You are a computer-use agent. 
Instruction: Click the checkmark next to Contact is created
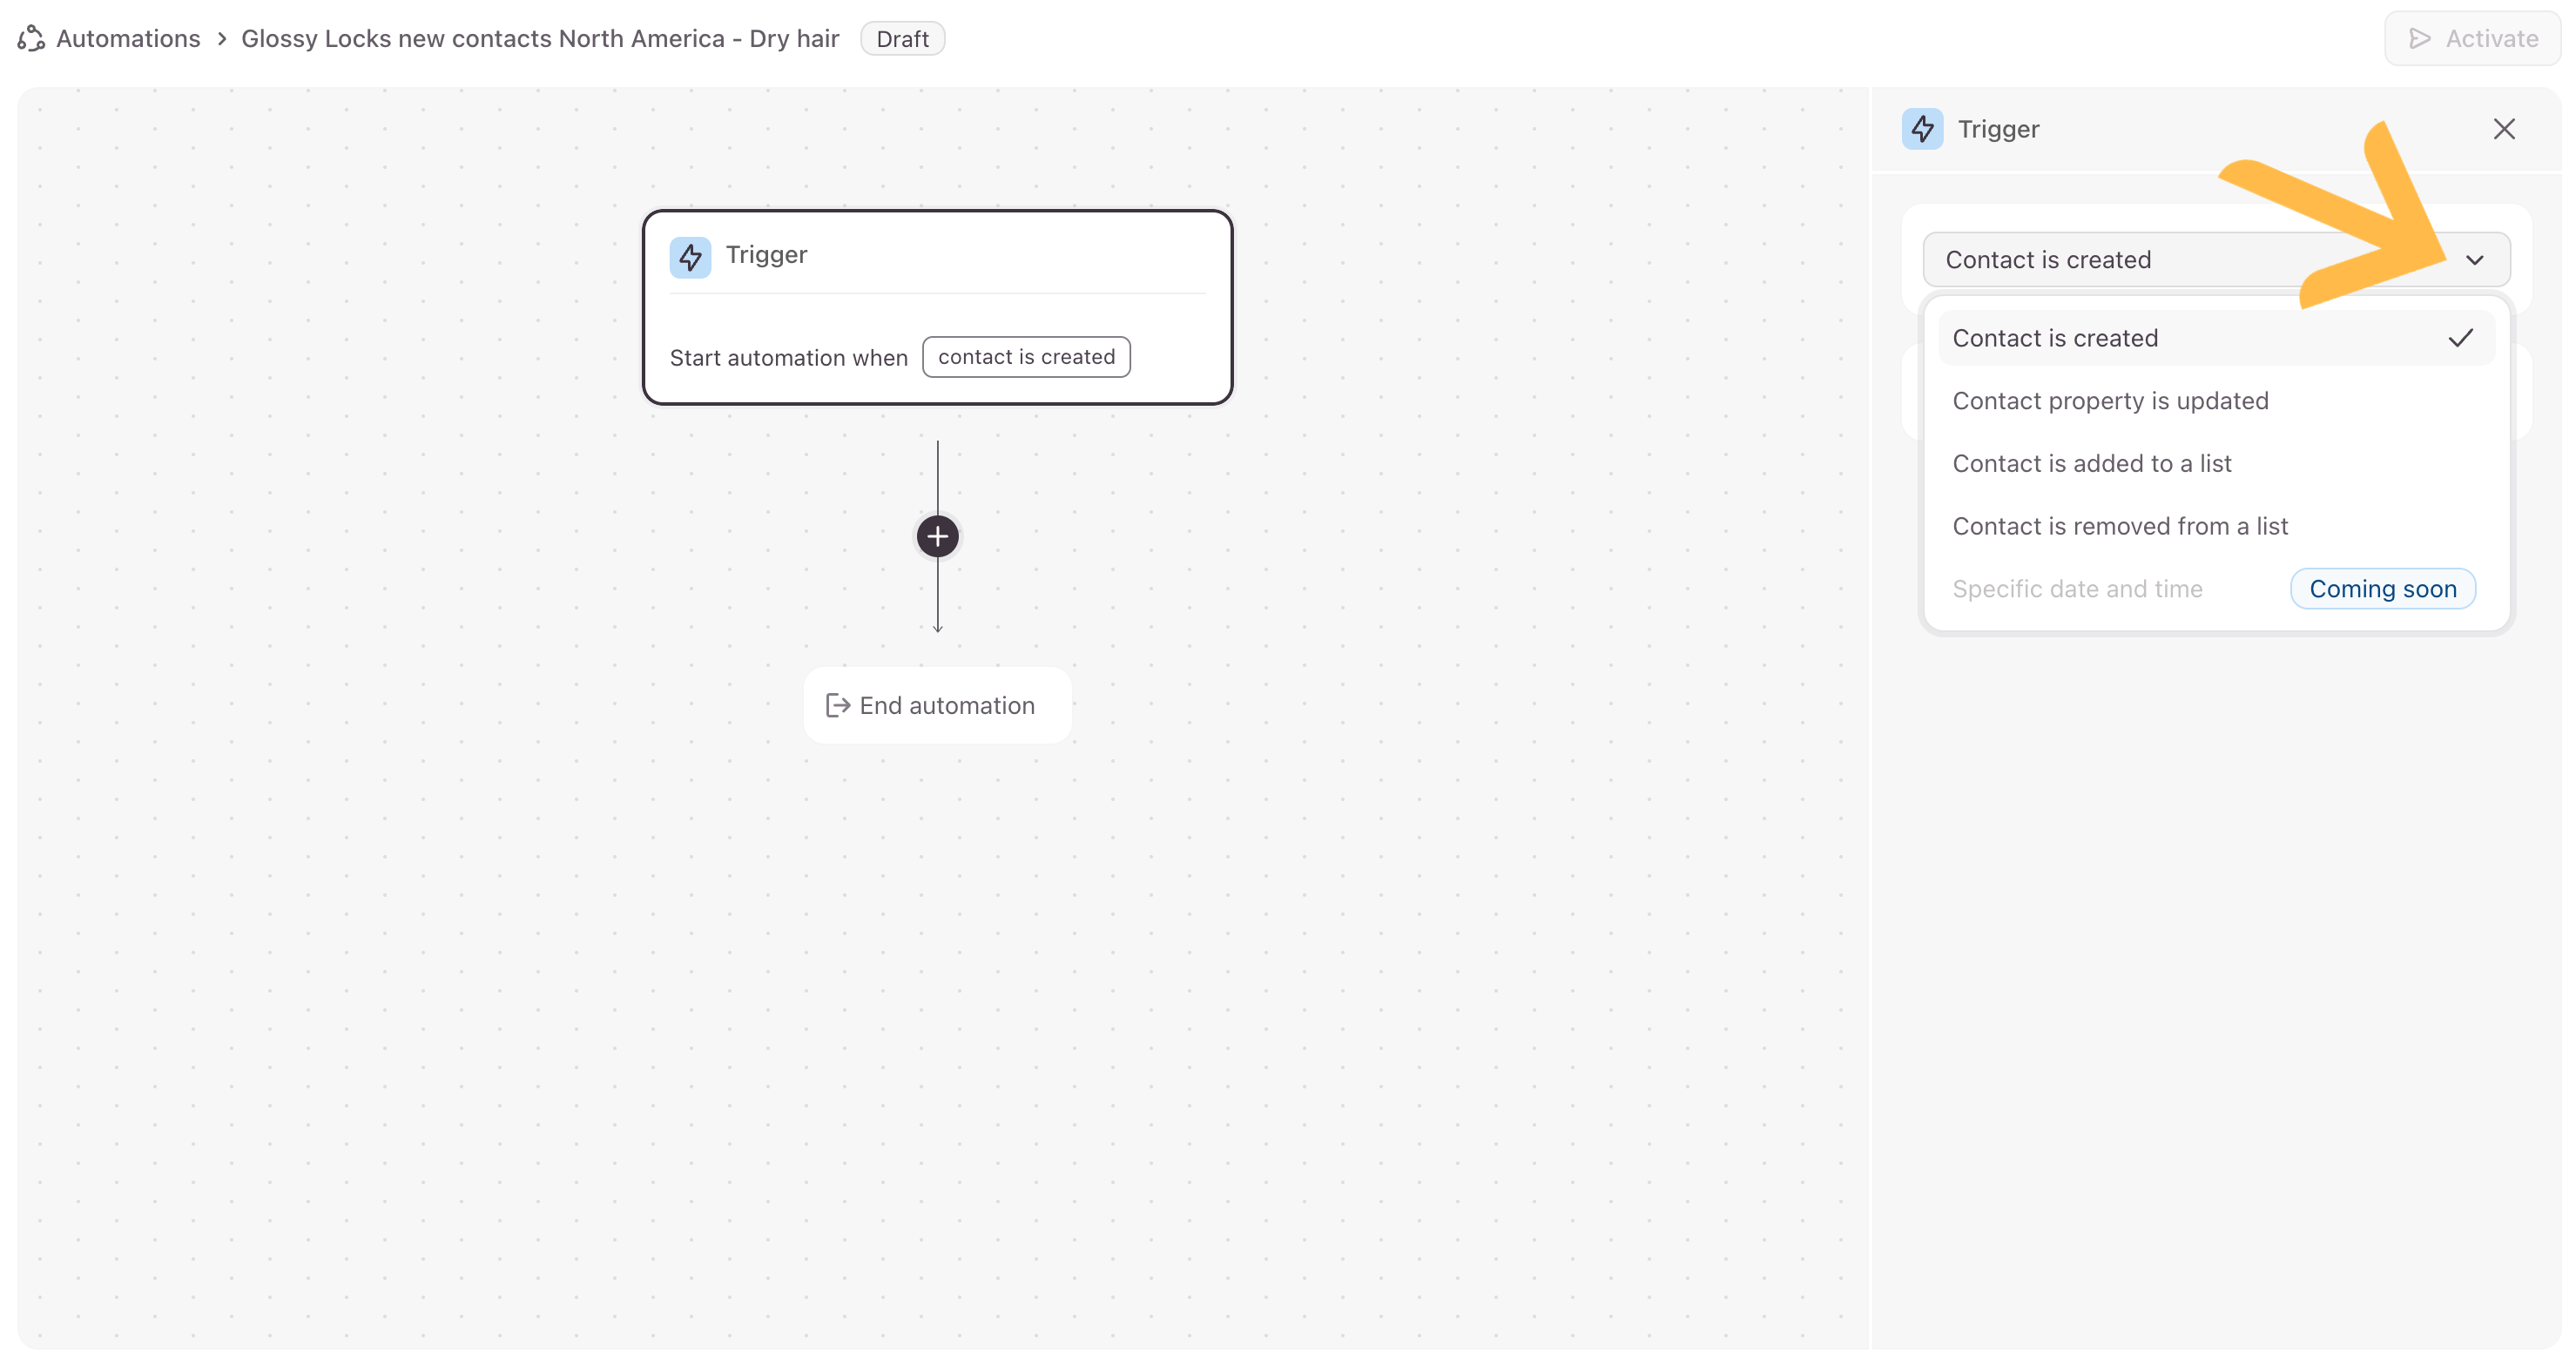(2460, 338)
